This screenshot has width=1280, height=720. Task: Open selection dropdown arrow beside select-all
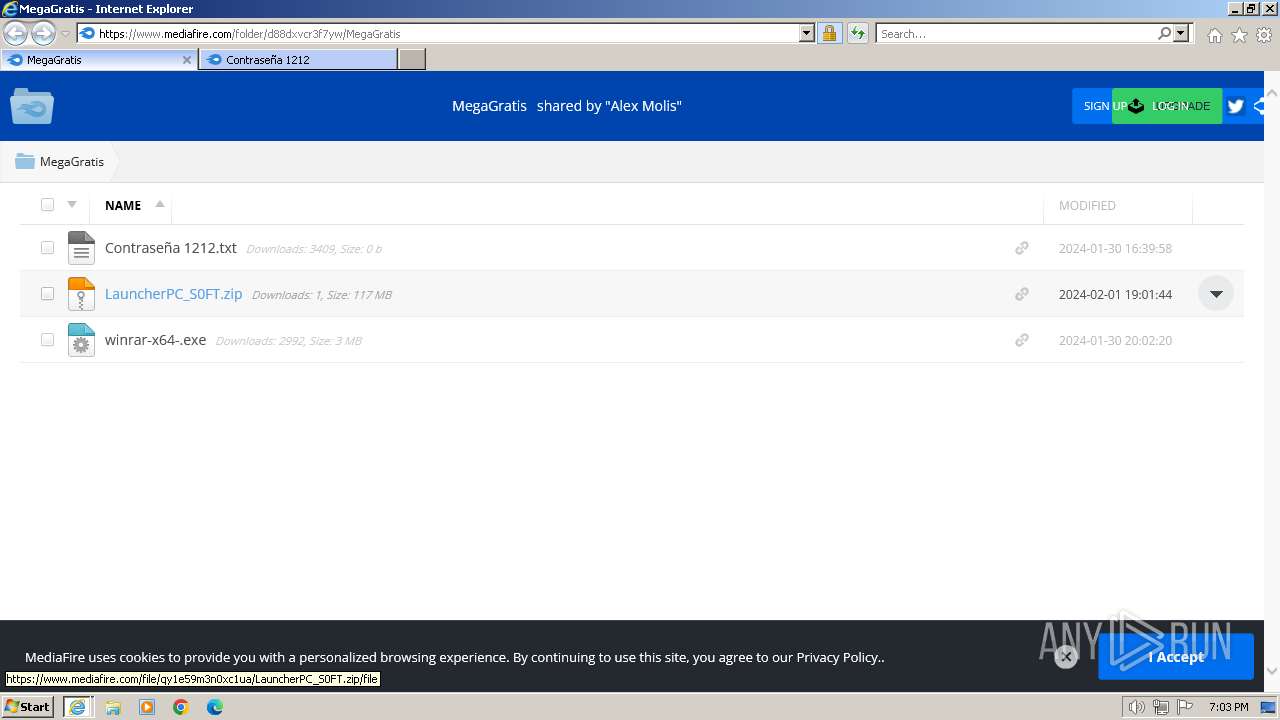(72, 205)
